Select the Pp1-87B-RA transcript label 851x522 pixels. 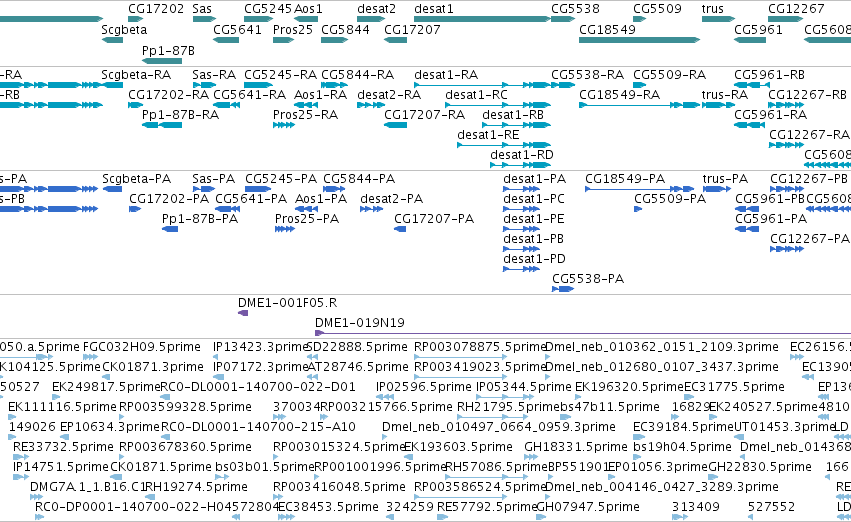180,115
